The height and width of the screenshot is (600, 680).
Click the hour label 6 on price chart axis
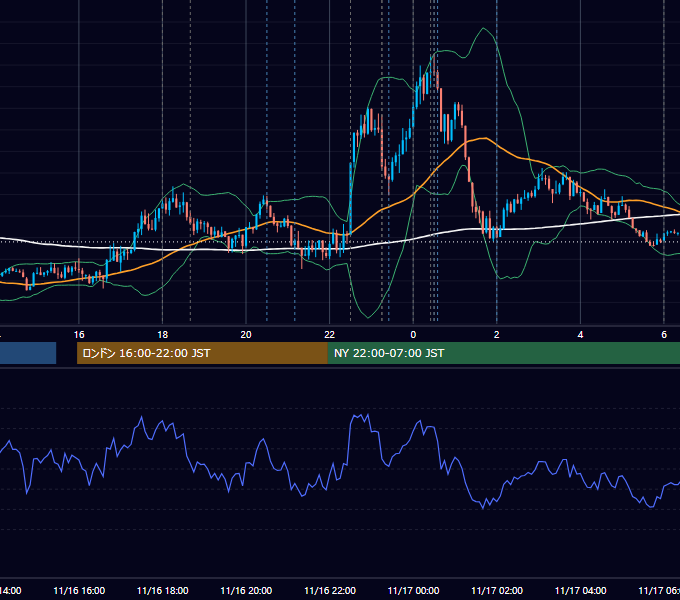(x=664, y=335)
